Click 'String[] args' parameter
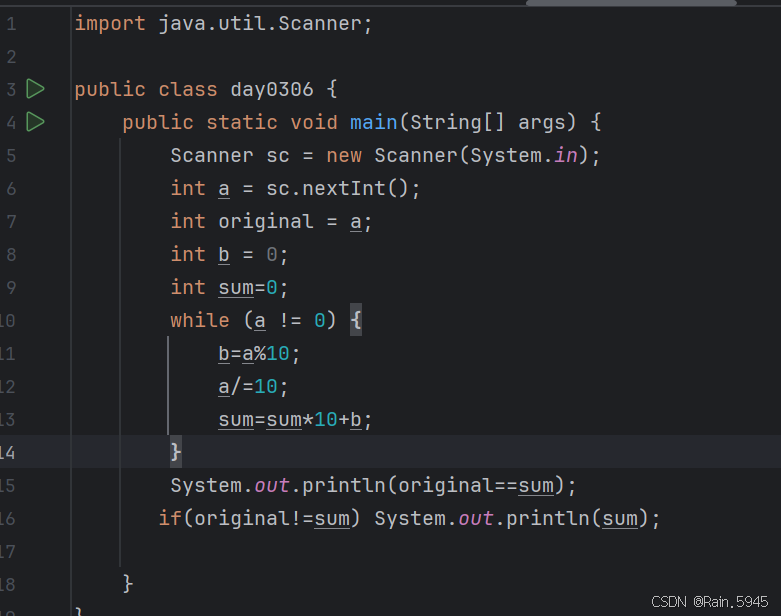Screen dimensions: 781x616 click(488, 123)
